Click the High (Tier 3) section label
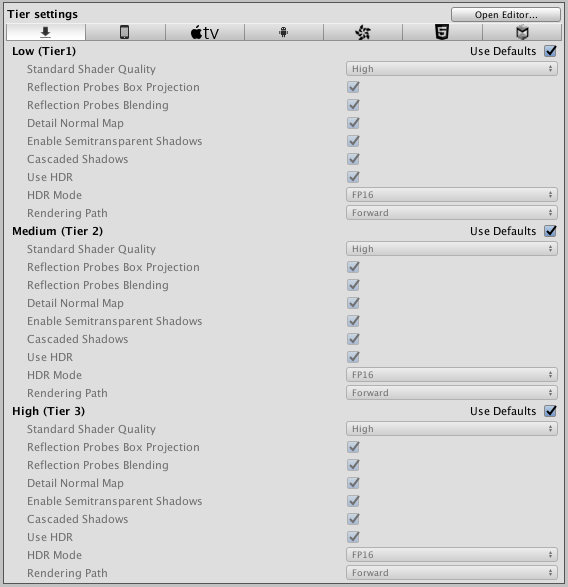The image size is (568, 587). pyautogui.click(x=48, y=411)
